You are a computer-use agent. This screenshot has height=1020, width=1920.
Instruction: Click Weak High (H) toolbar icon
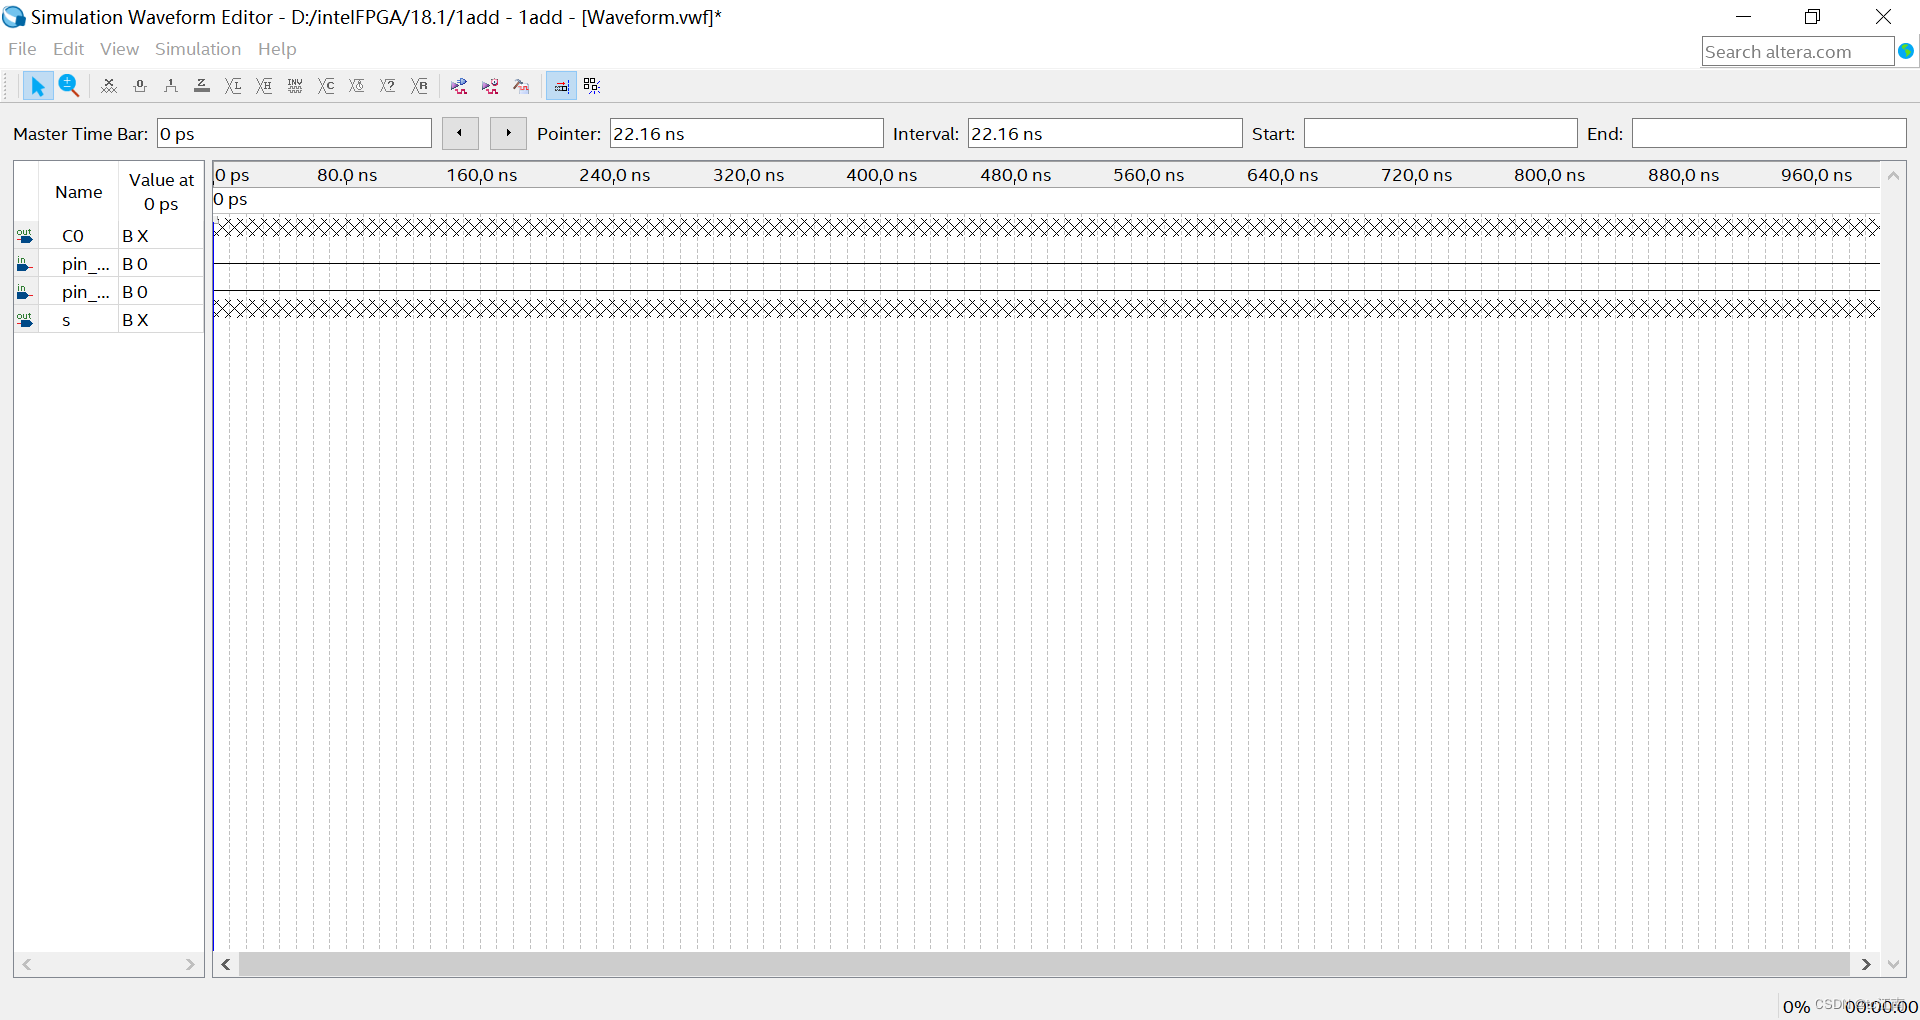click(x=264, y=86)
